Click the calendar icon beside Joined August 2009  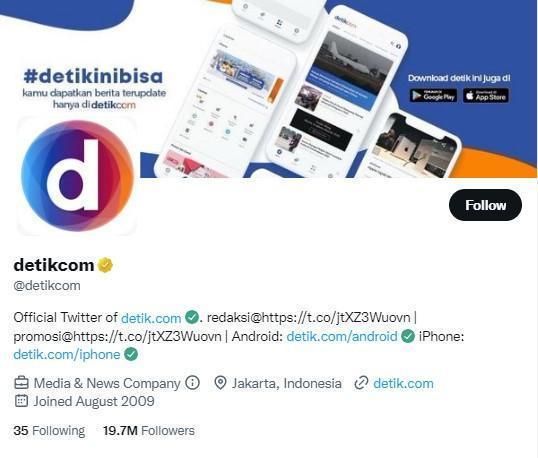[x=21, y=401]
